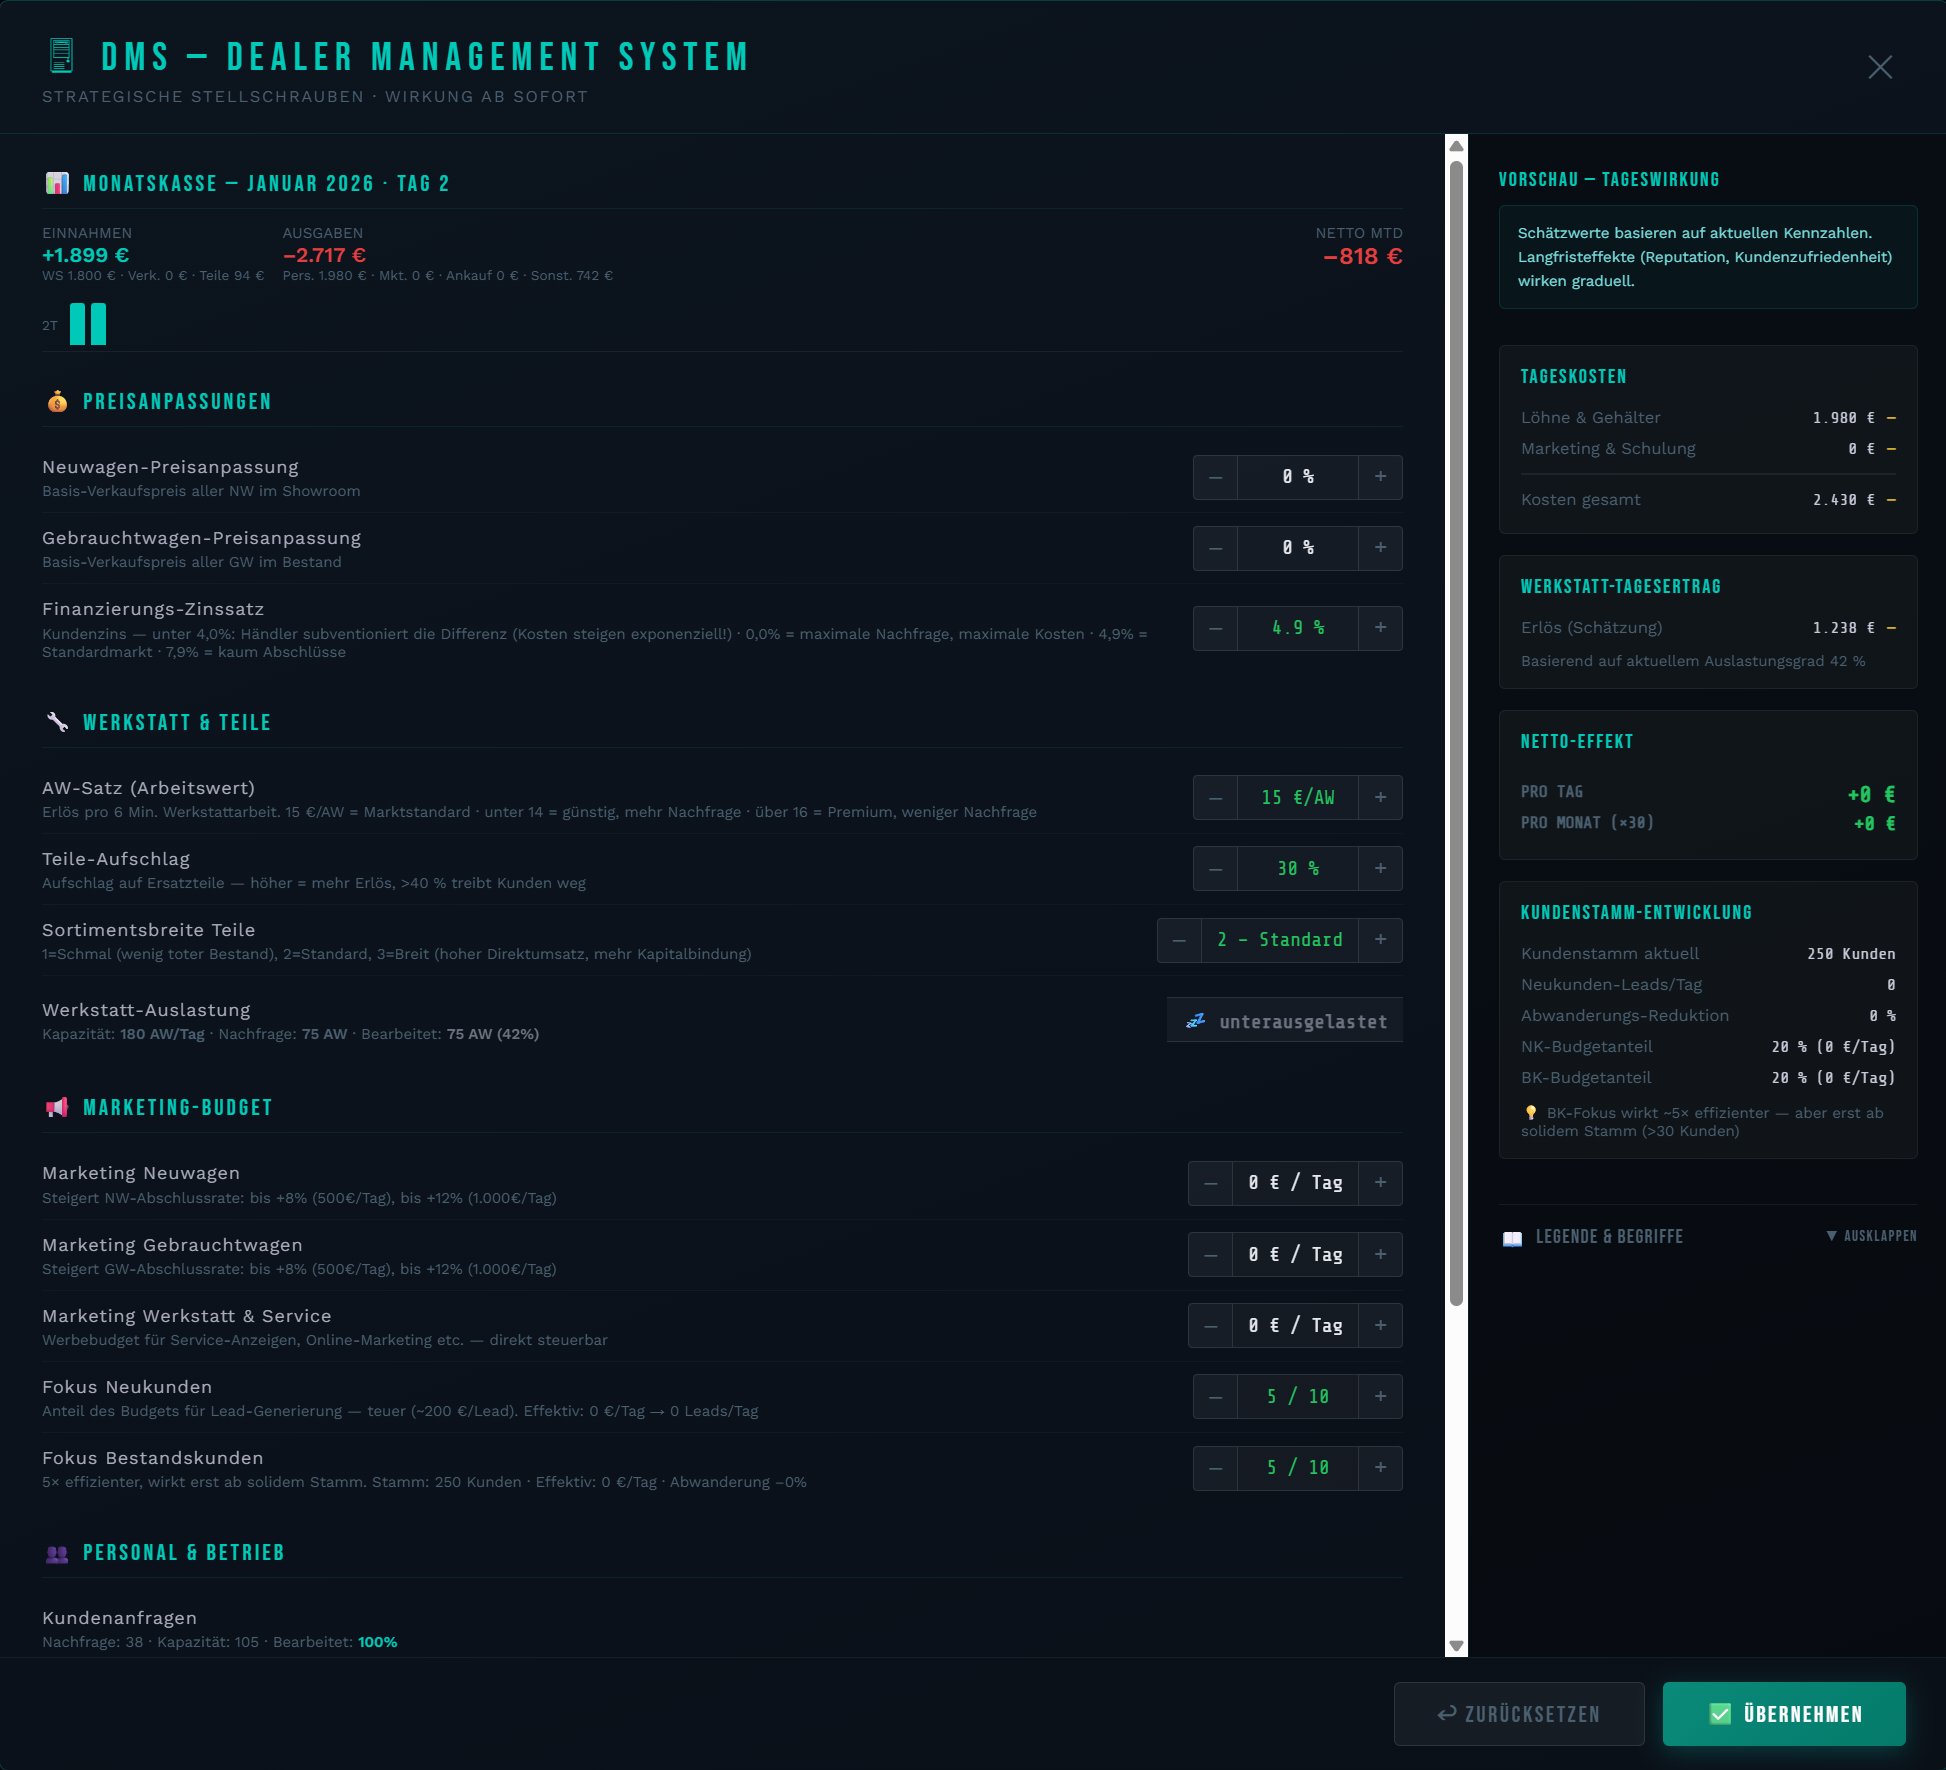Click the 'Kosten gesamt' 2.430 € row

pos(1708,499)
